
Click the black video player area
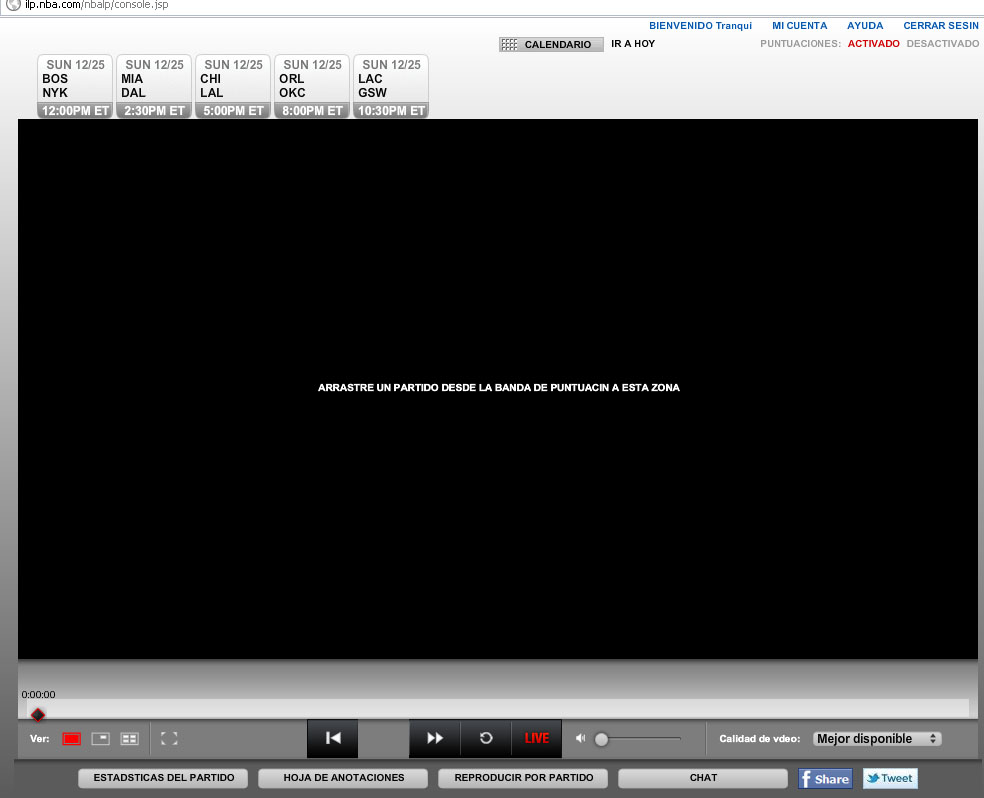[498, 389]
